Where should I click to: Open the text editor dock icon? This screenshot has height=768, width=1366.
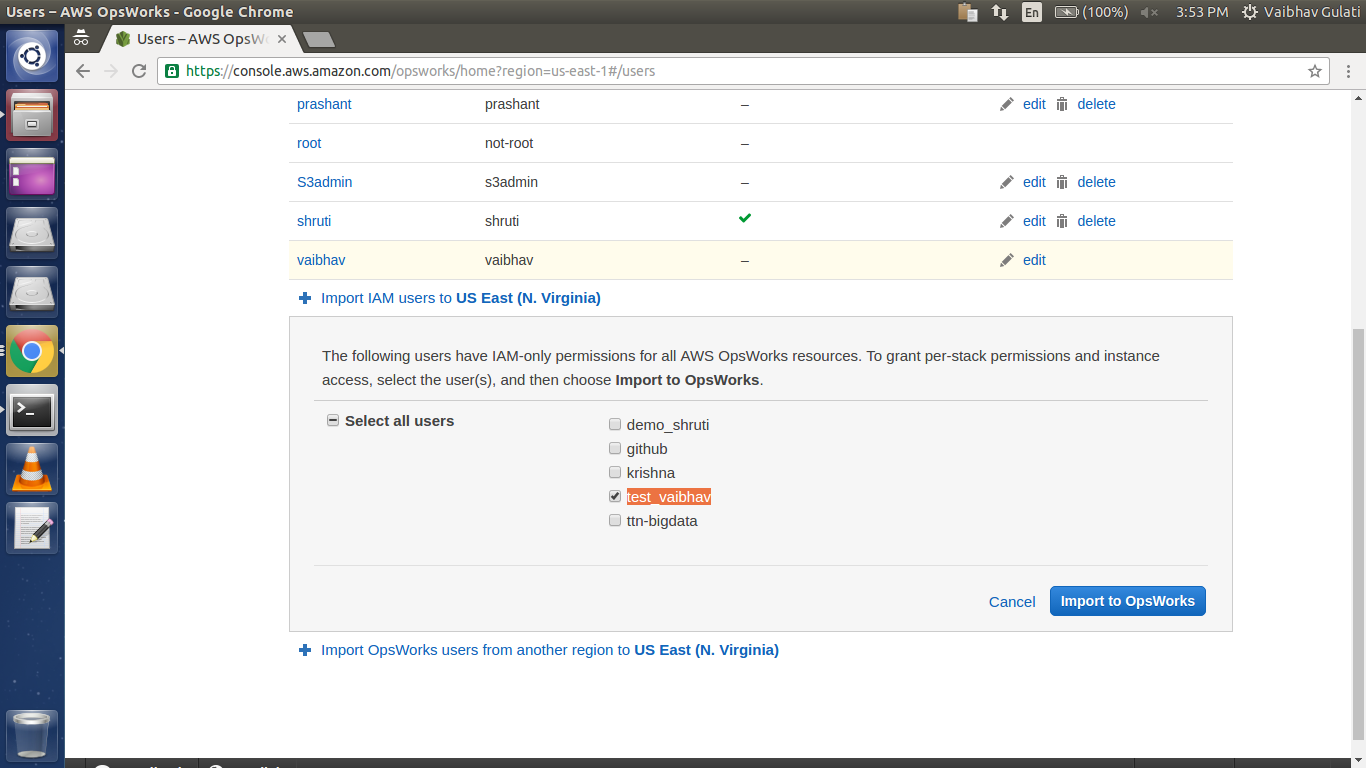tap(32, 528)
